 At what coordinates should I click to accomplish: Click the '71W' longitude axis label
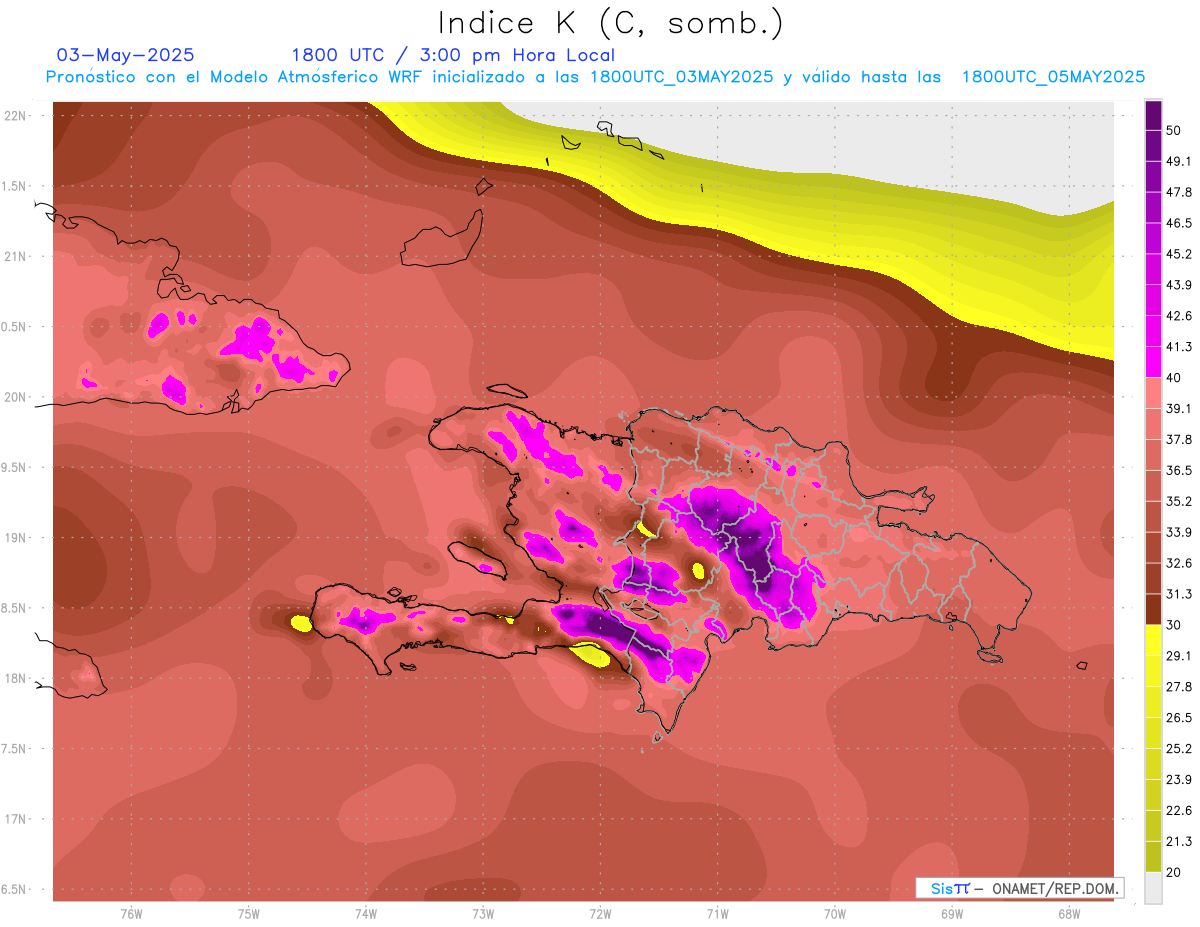(x=717, y=914)
